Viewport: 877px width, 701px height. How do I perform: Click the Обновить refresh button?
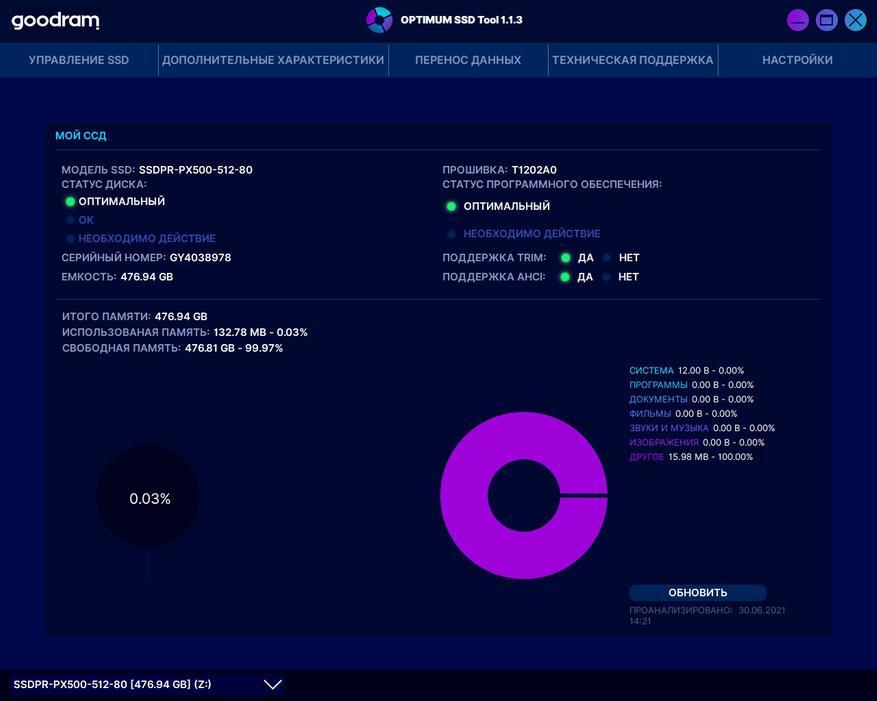coord(697,592)
